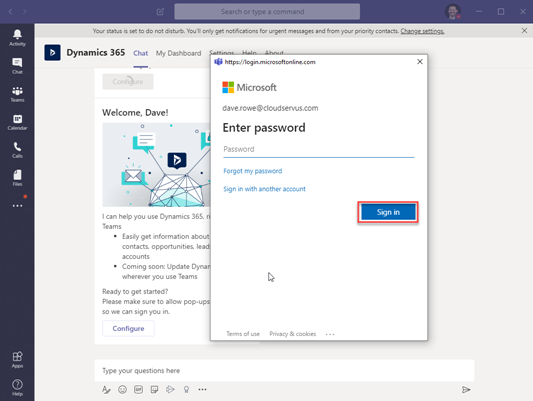
Task: Click Sign in with another account
Action: tap(264, 189)
